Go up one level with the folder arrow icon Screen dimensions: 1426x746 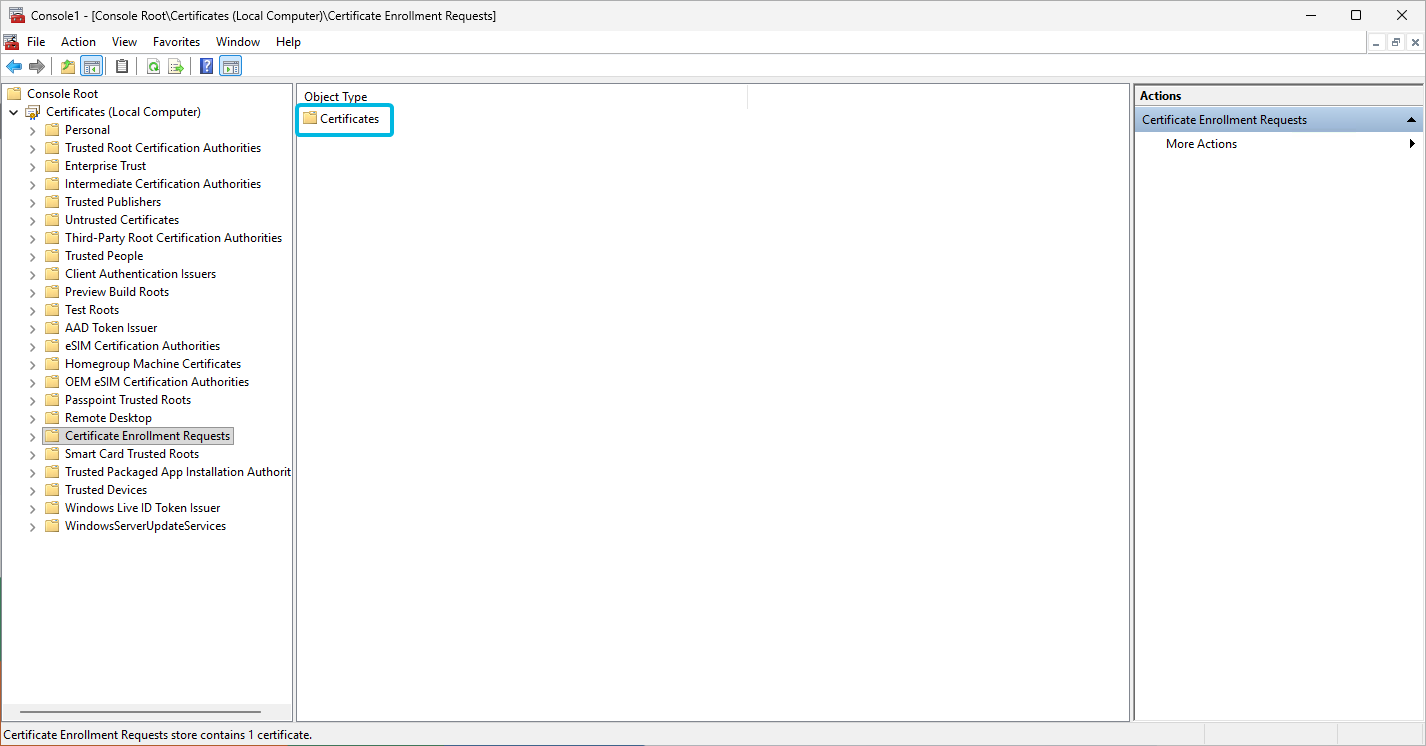tap(68, 67)
